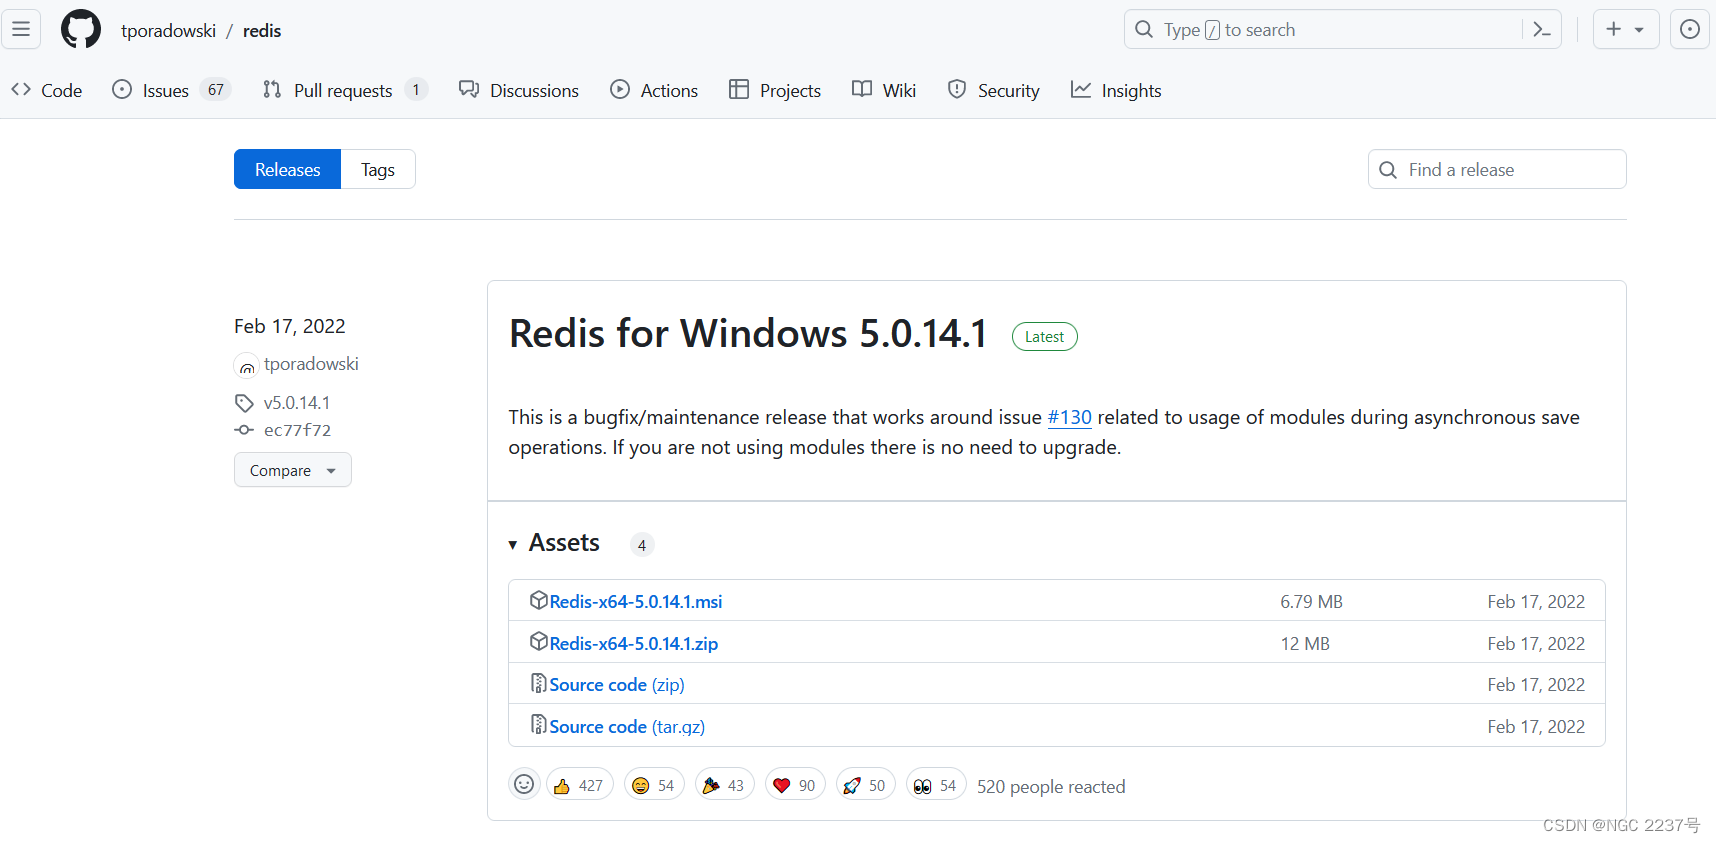Click package icon beside the .msi asset
Image resolution: width=1716 pixels, height=843 pixels.
[539, 600]
